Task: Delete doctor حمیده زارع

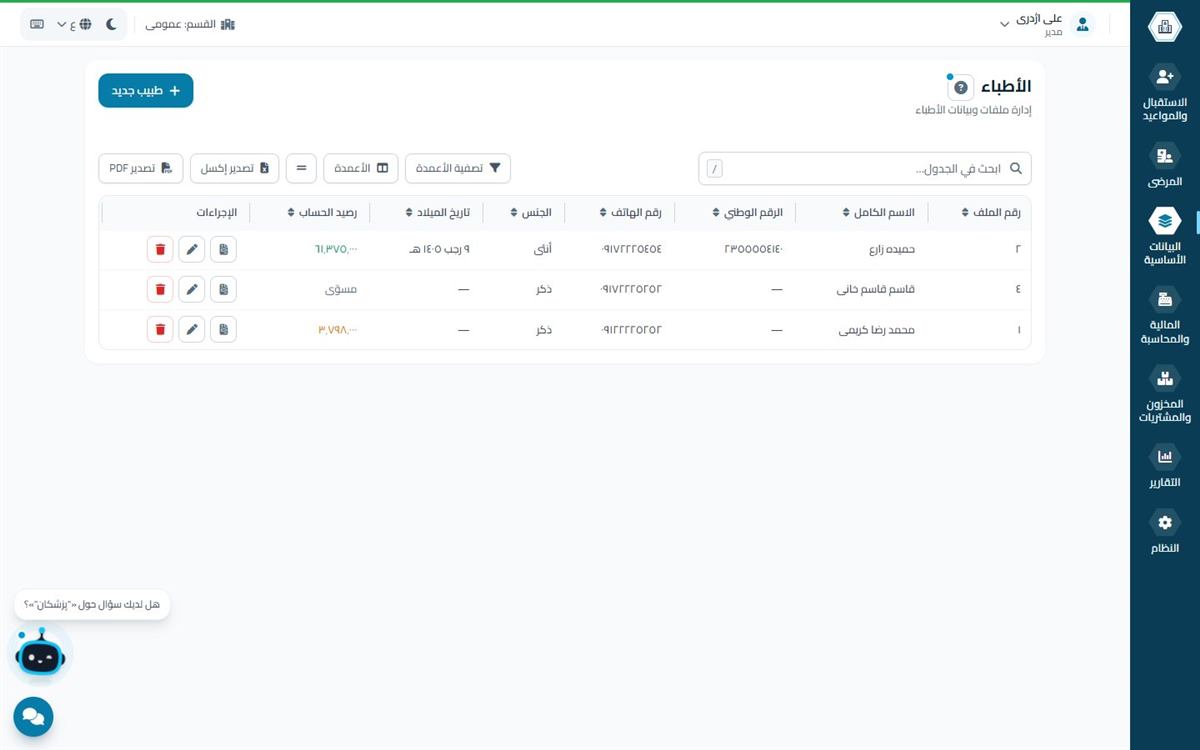Action: pos(160,249)
